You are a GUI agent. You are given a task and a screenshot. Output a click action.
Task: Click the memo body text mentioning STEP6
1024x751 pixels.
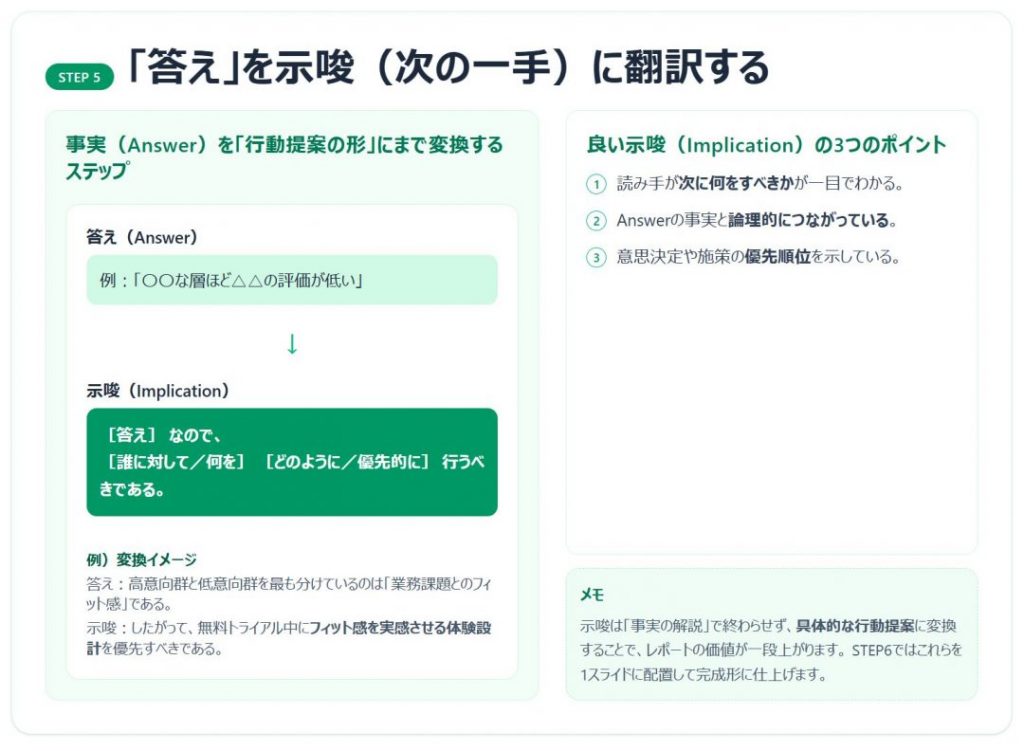click(771, 650)
